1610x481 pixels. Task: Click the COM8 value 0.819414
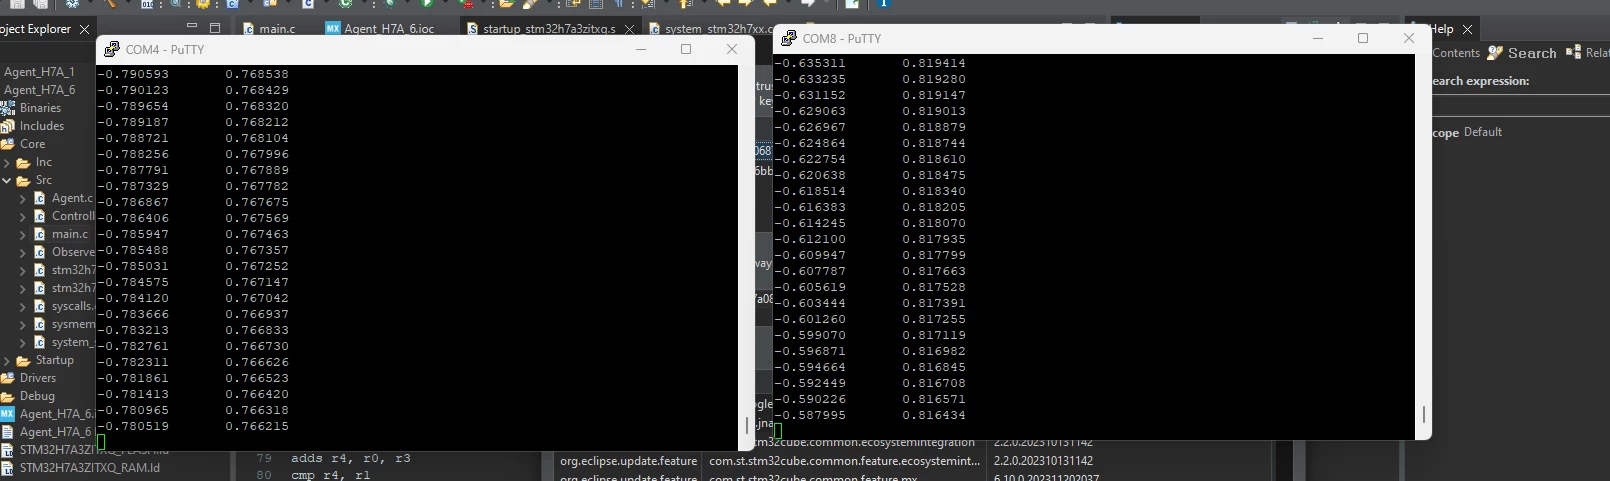pyautogui.click(x=934, y=63)
